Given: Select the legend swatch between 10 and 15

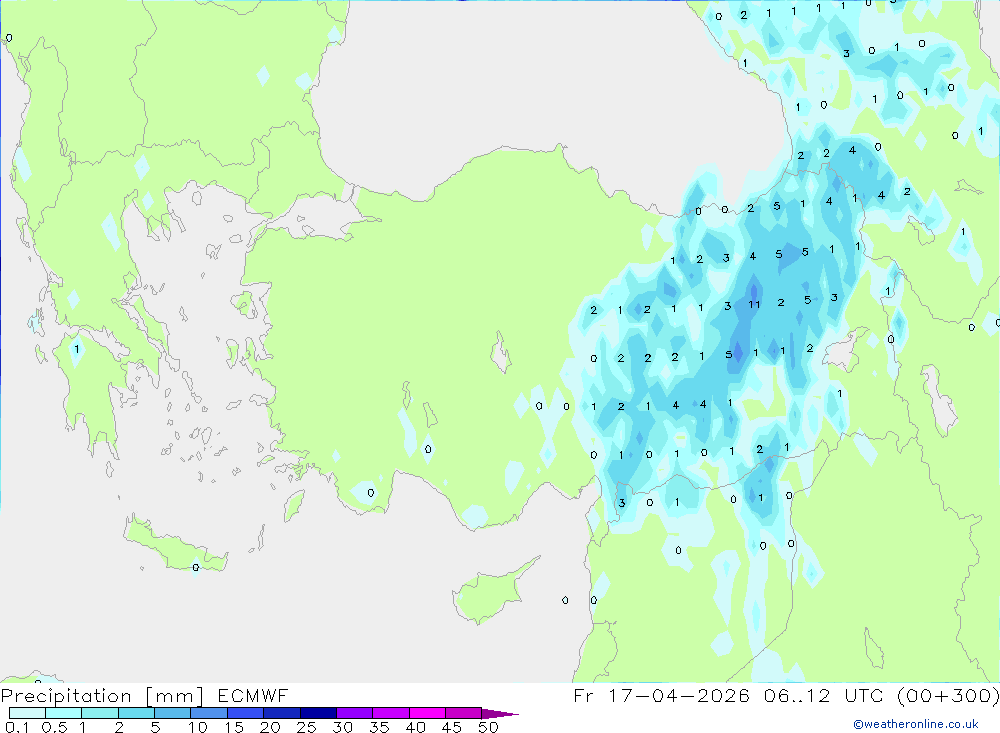Looking at the screenshot, I should [x=209, y=713].
